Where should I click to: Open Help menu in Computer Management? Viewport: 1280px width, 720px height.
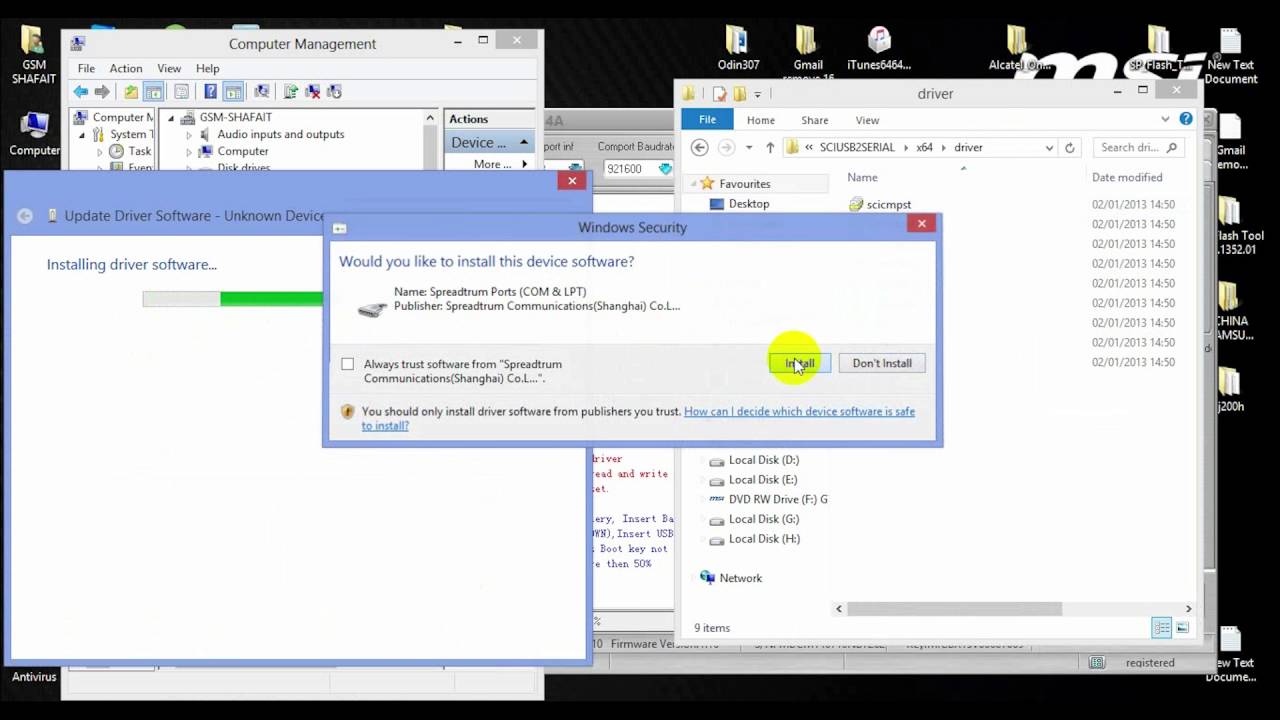[x=207, y=68]
